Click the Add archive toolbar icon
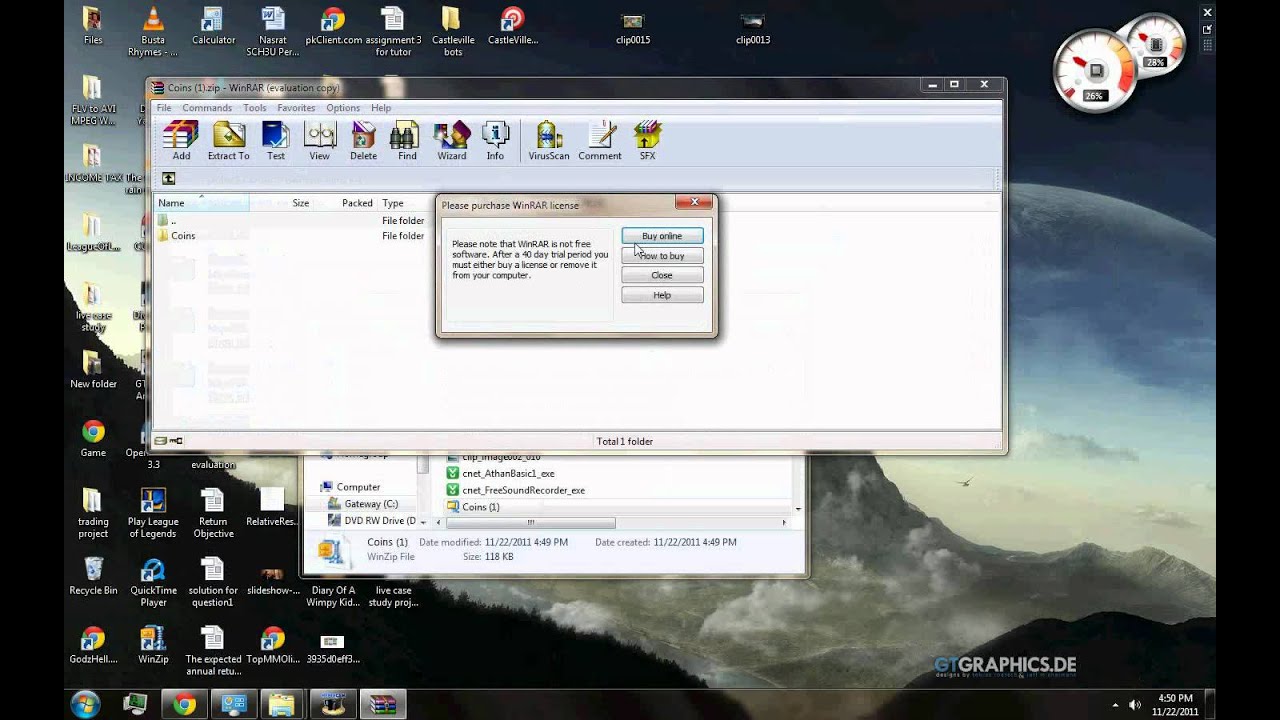1280x720 pixels. point(181,140)
